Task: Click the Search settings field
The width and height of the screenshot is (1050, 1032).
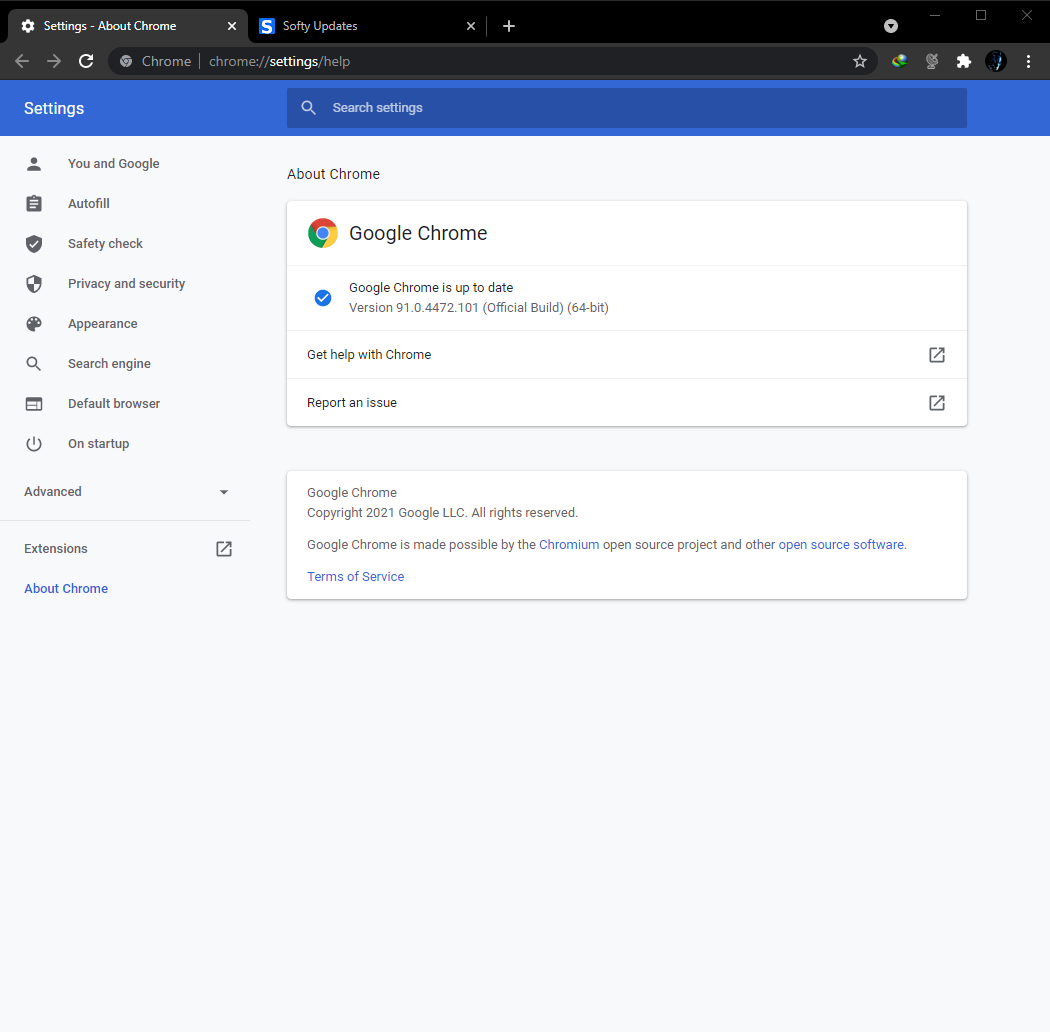Action: (x=627, y=108)
